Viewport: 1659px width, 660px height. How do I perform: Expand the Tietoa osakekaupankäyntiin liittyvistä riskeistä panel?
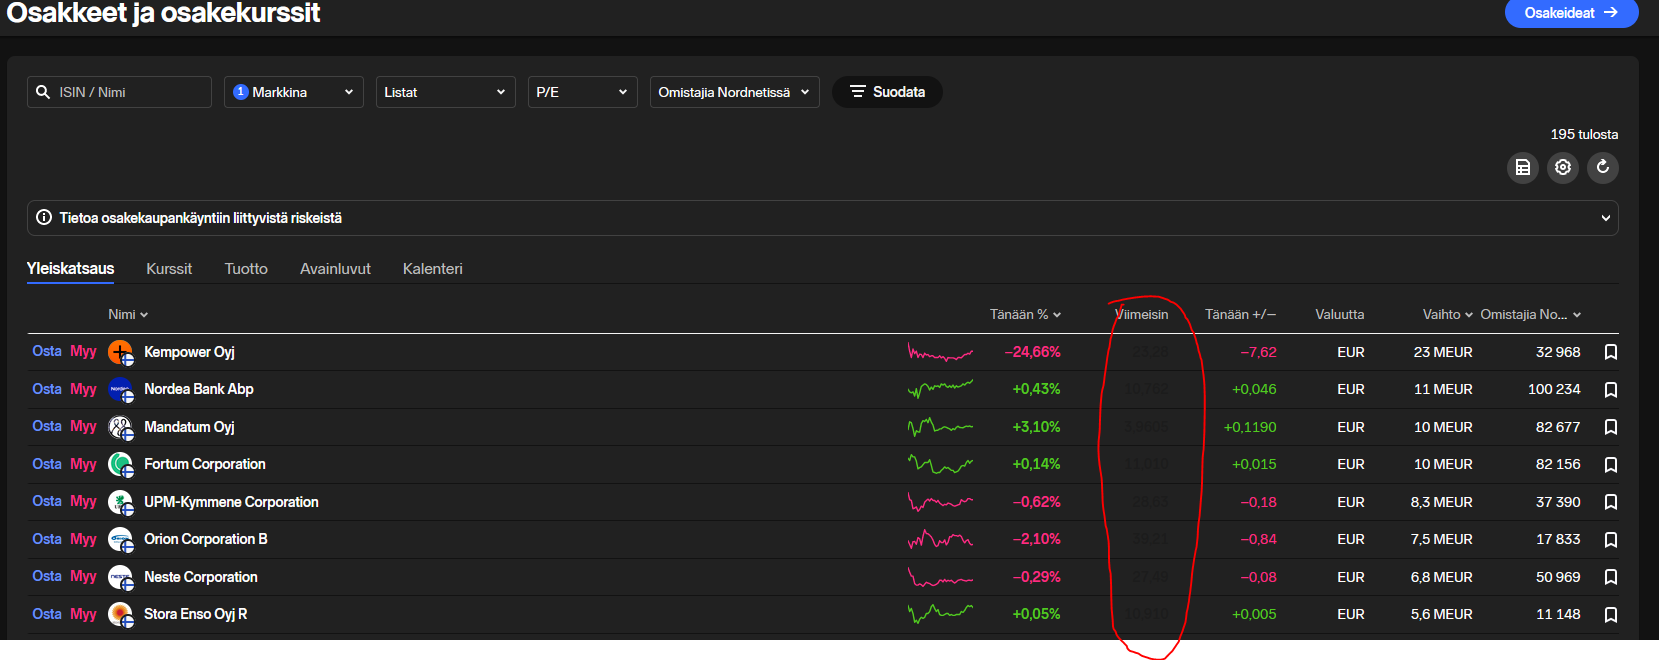(822, 218)
